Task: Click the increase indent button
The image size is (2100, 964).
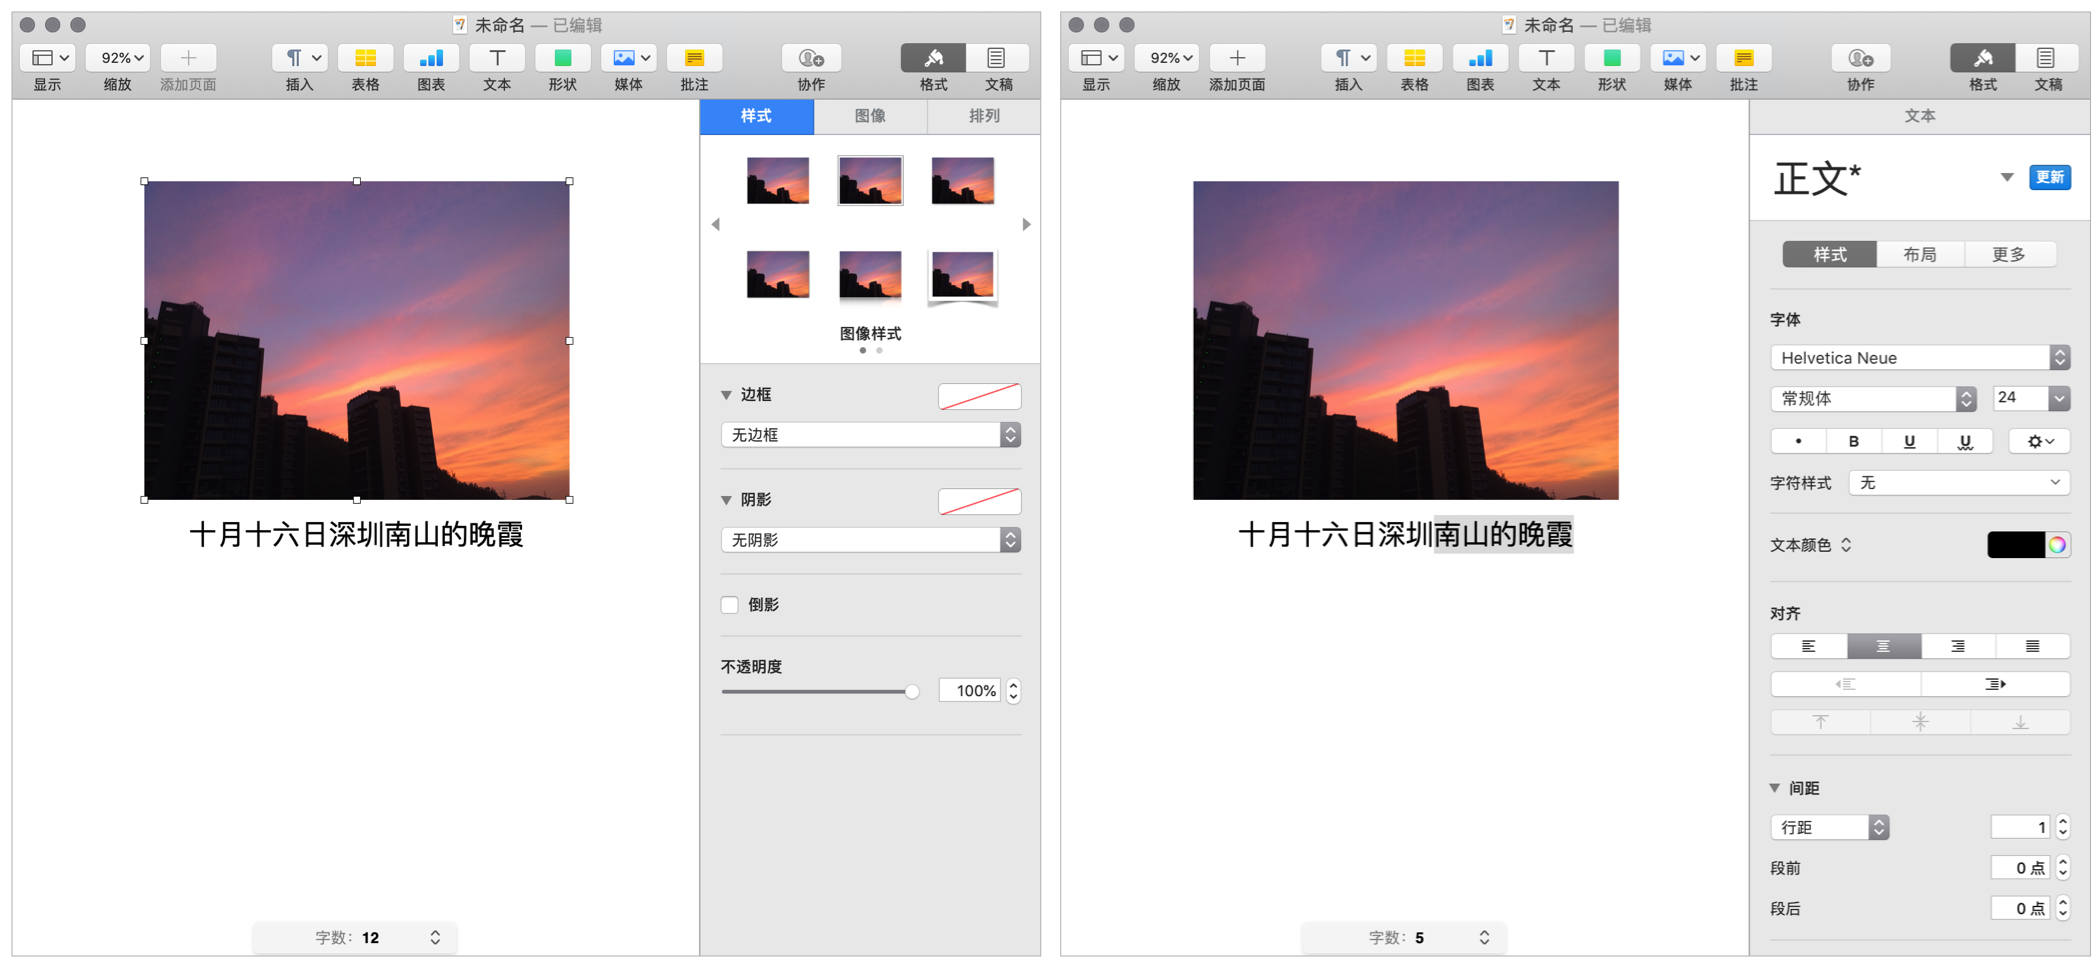Action: (x=1995, y=684)
